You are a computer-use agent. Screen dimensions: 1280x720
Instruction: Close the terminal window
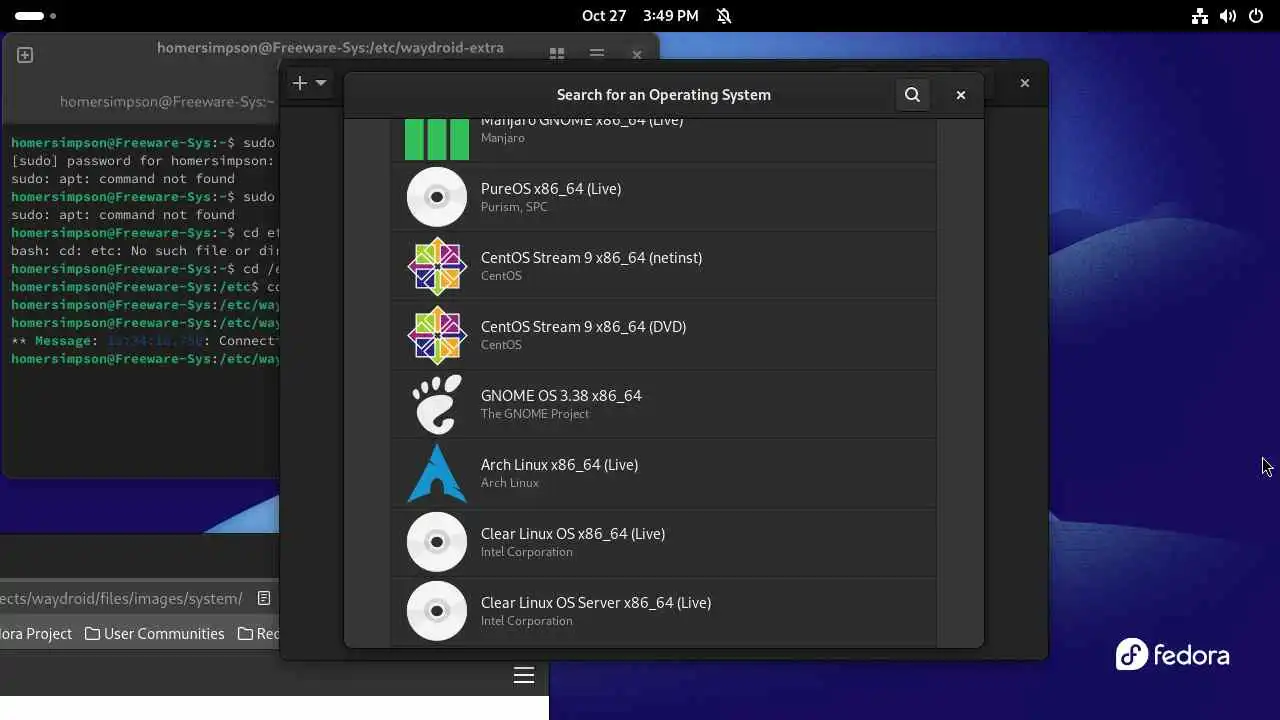[x=637, y=54]
